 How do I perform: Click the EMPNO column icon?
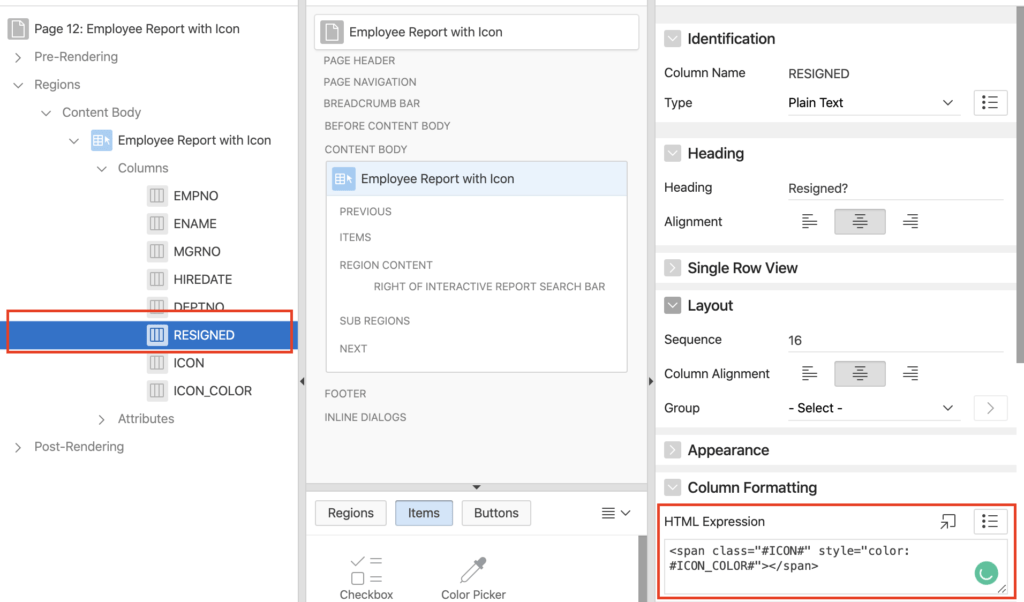[x=157, y=196]
